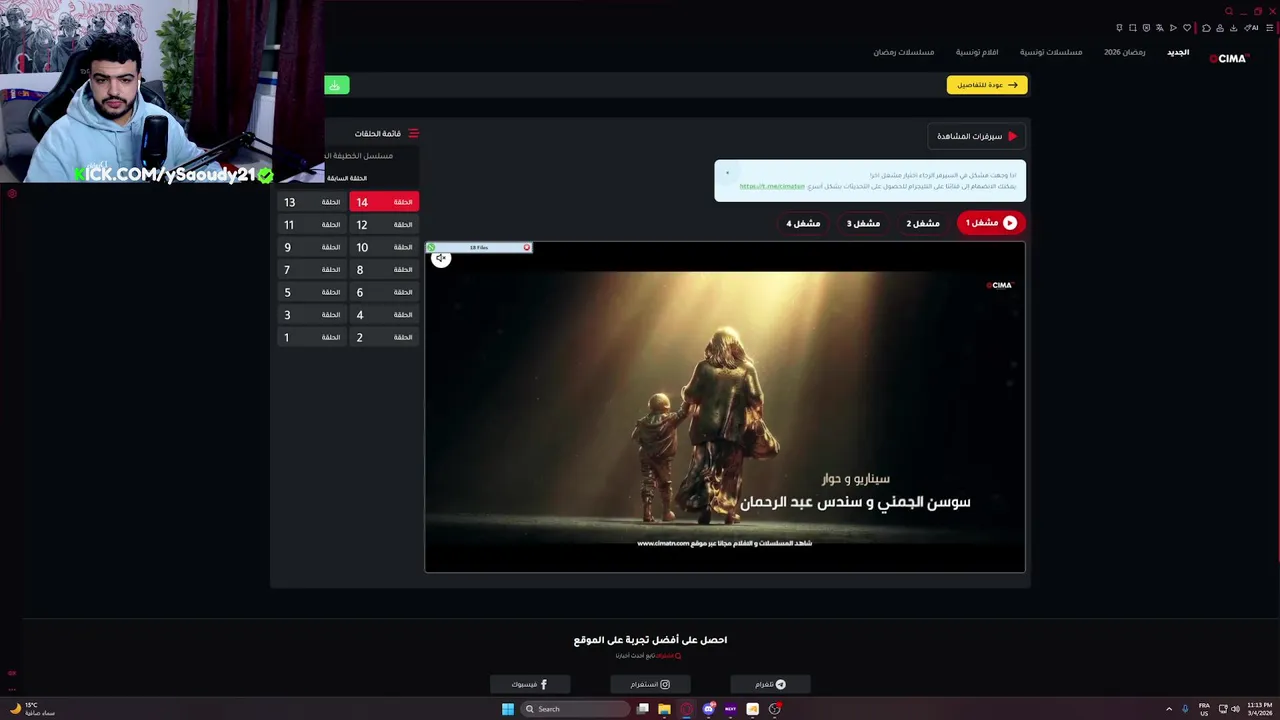The width and height of the screenshot is (1280, 720).
Task: Unmute the video with speaker icon
Action: 441,258
